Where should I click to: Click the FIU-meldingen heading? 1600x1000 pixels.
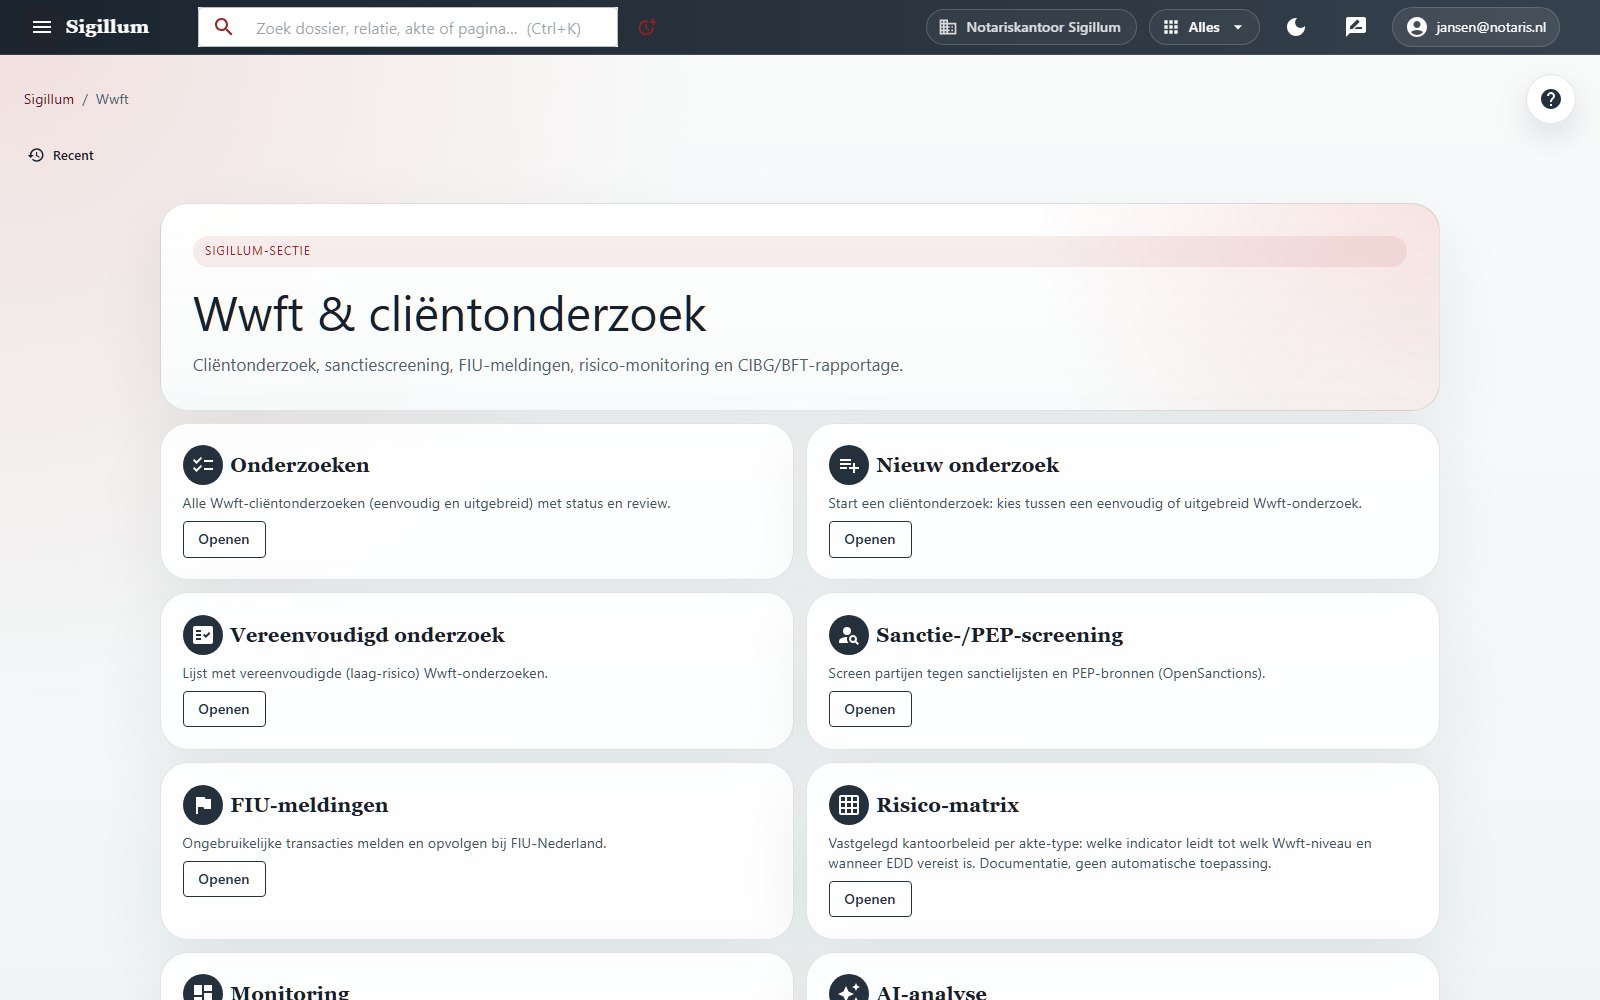coord(309,805)
